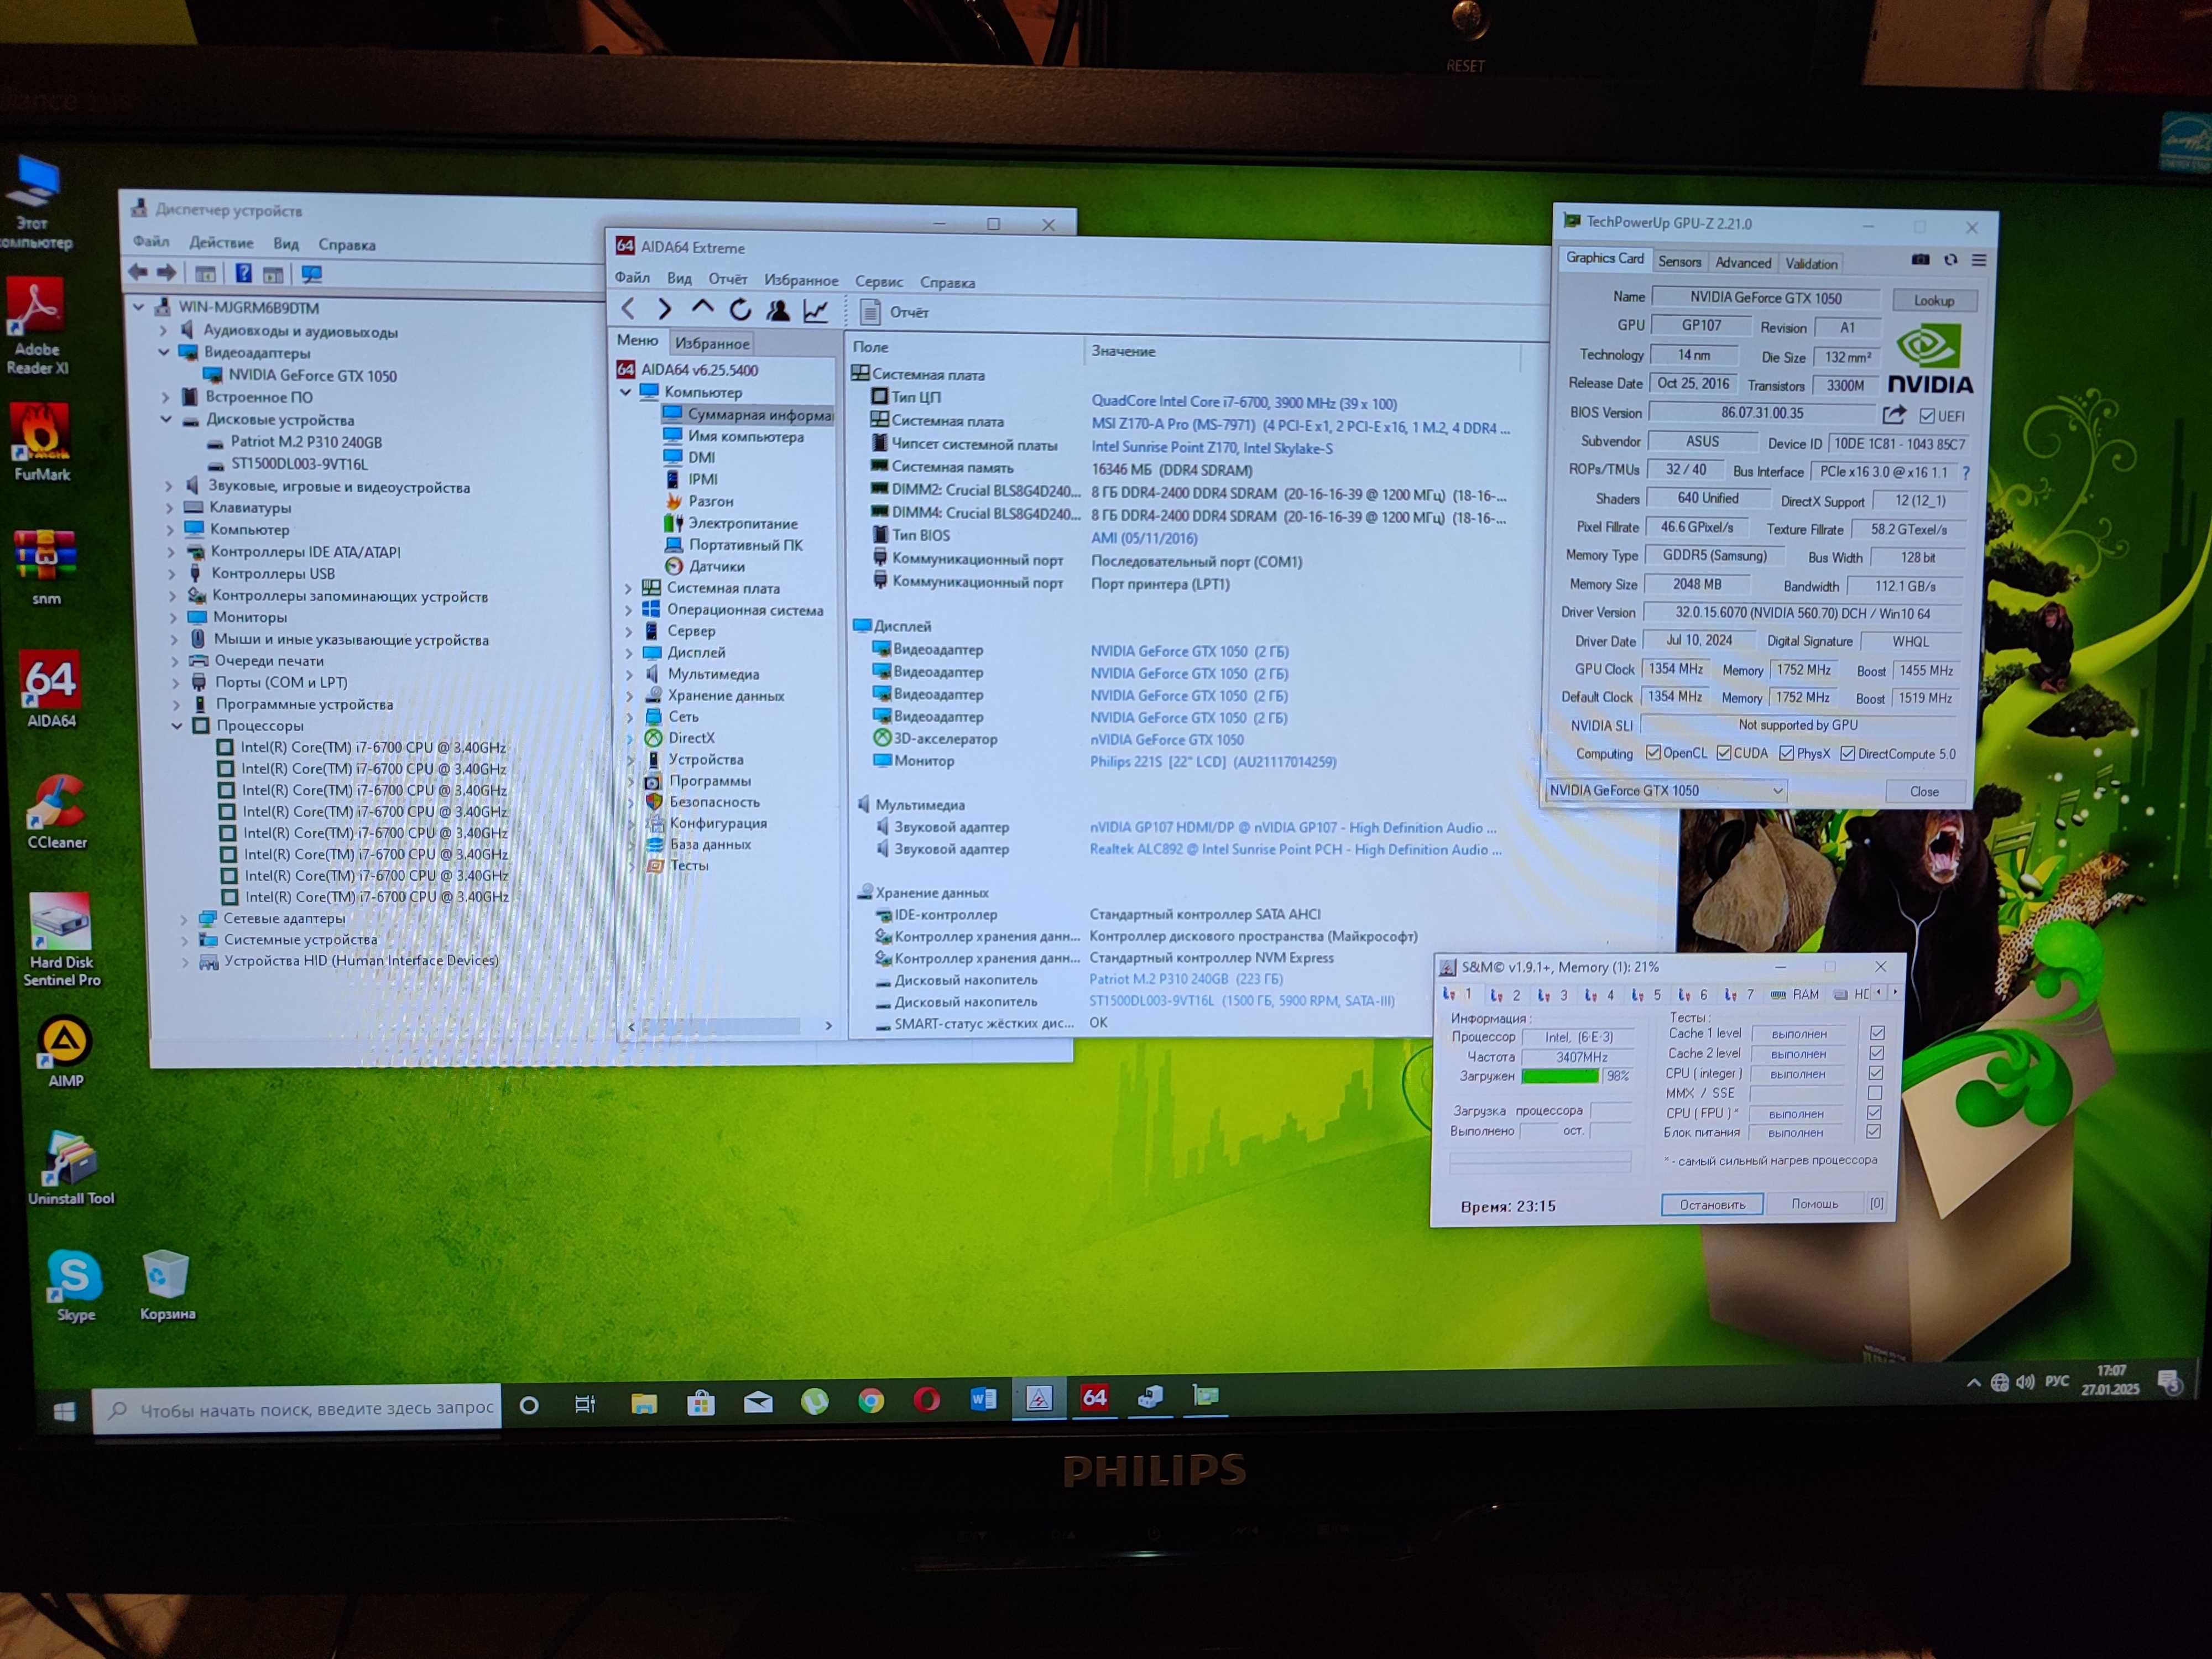Toggle the OpenCL checkbox in GPU-Z
The height and width of the screenshot is (1659, 2212).
(1654, 753)
